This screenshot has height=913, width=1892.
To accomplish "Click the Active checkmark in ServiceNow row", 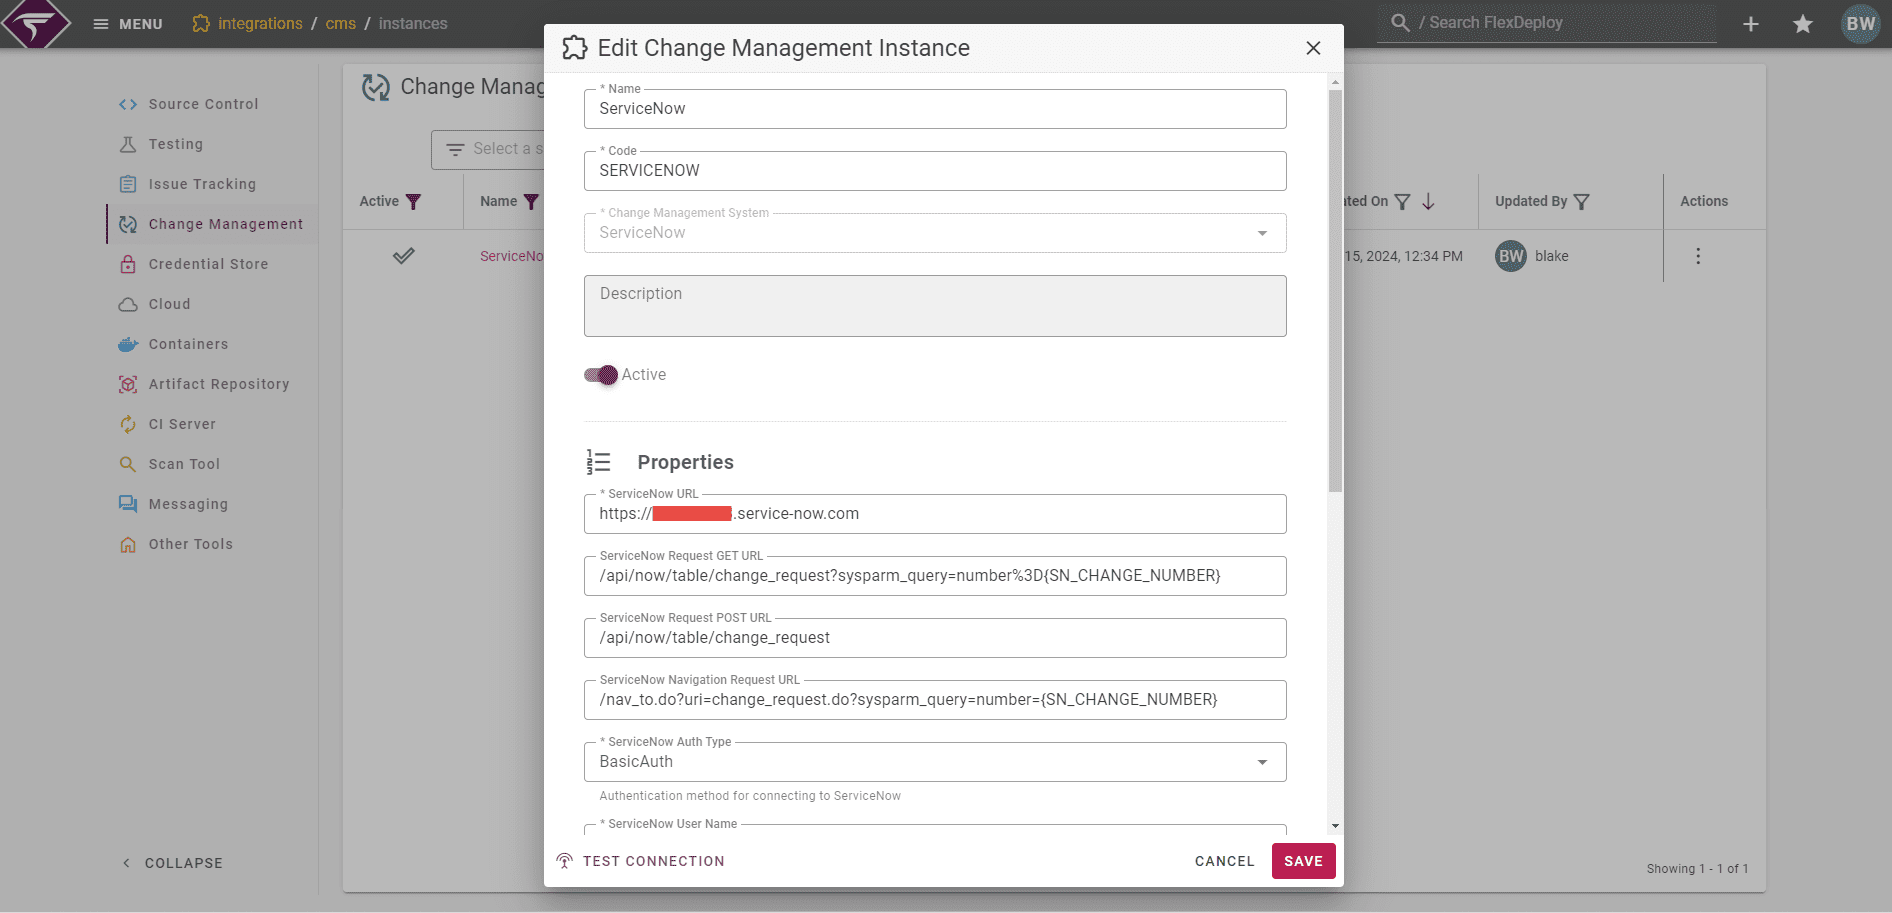I will pos(403,256).
